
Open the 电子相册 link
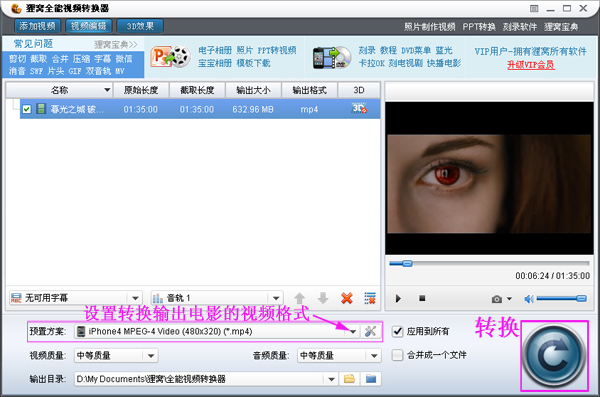coord(215,50)
